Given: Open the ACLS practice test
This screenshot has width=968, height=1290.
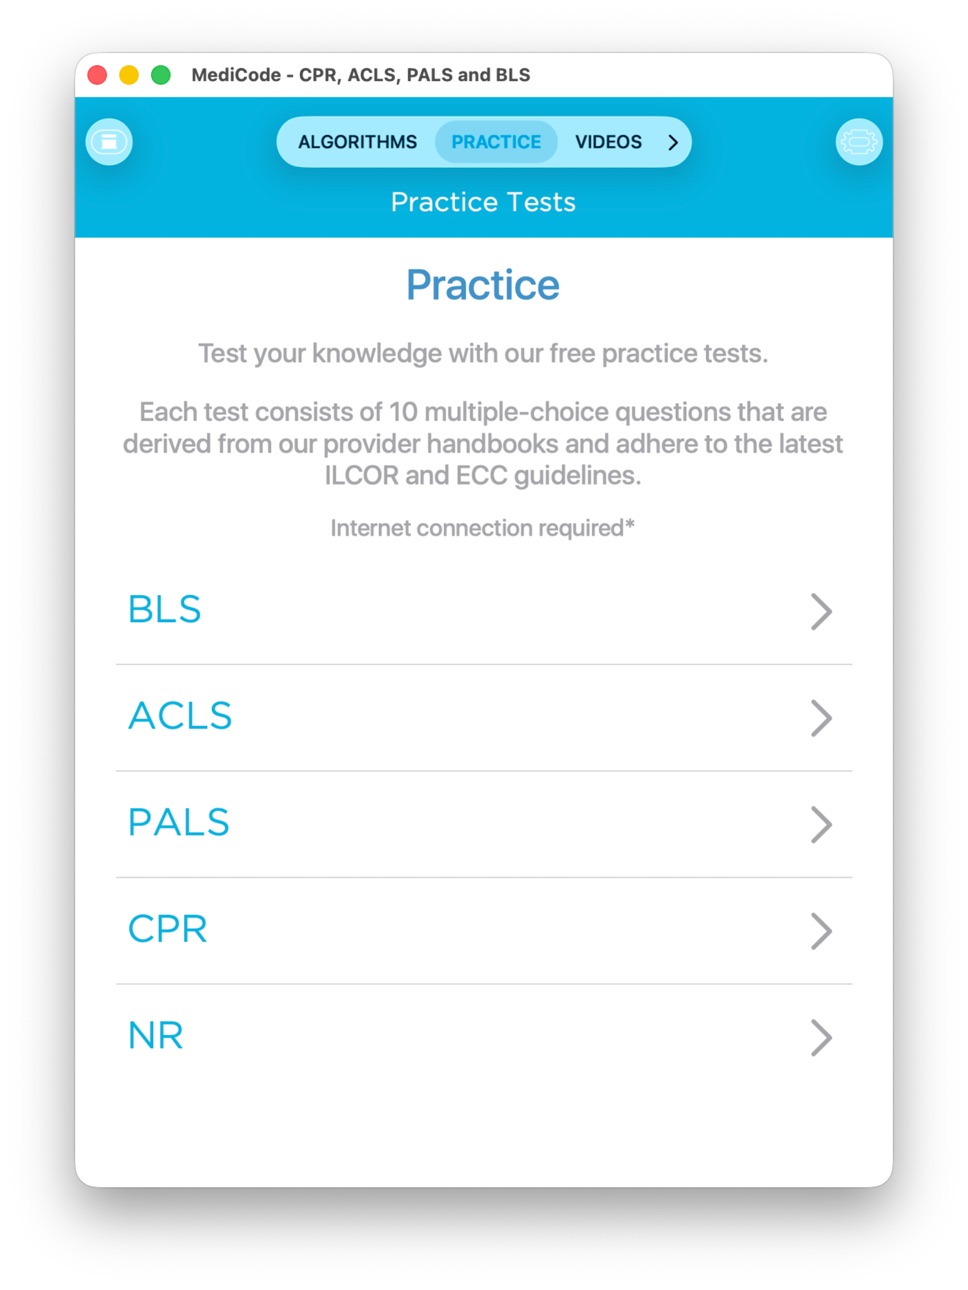Looking at the screenshot, I should coord(484,717).
